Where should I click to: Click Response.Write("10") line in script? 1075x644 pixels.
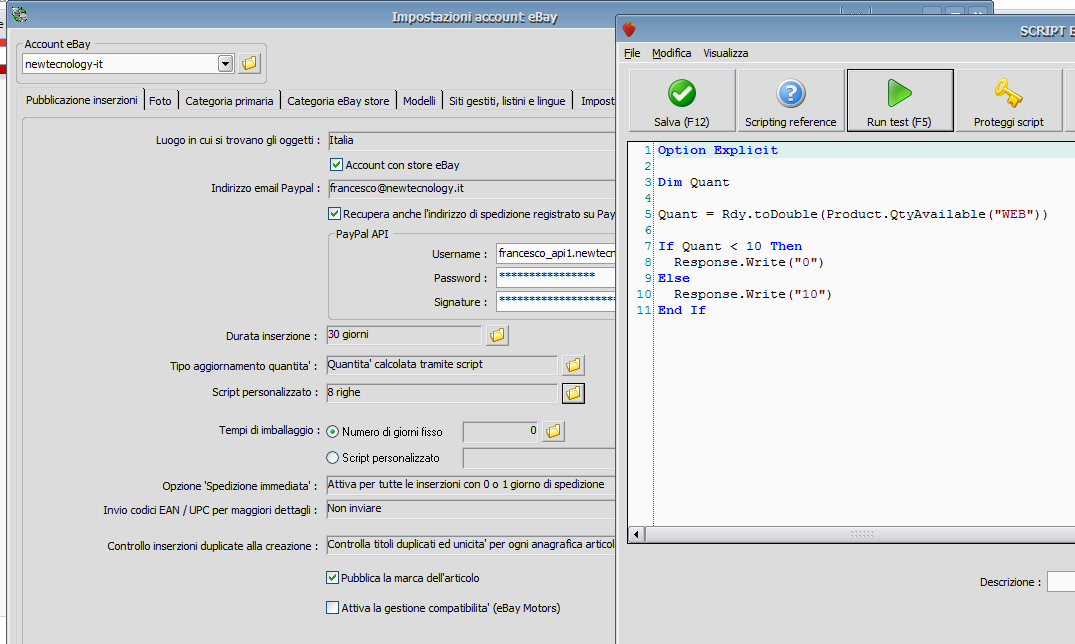coord(753,294)
